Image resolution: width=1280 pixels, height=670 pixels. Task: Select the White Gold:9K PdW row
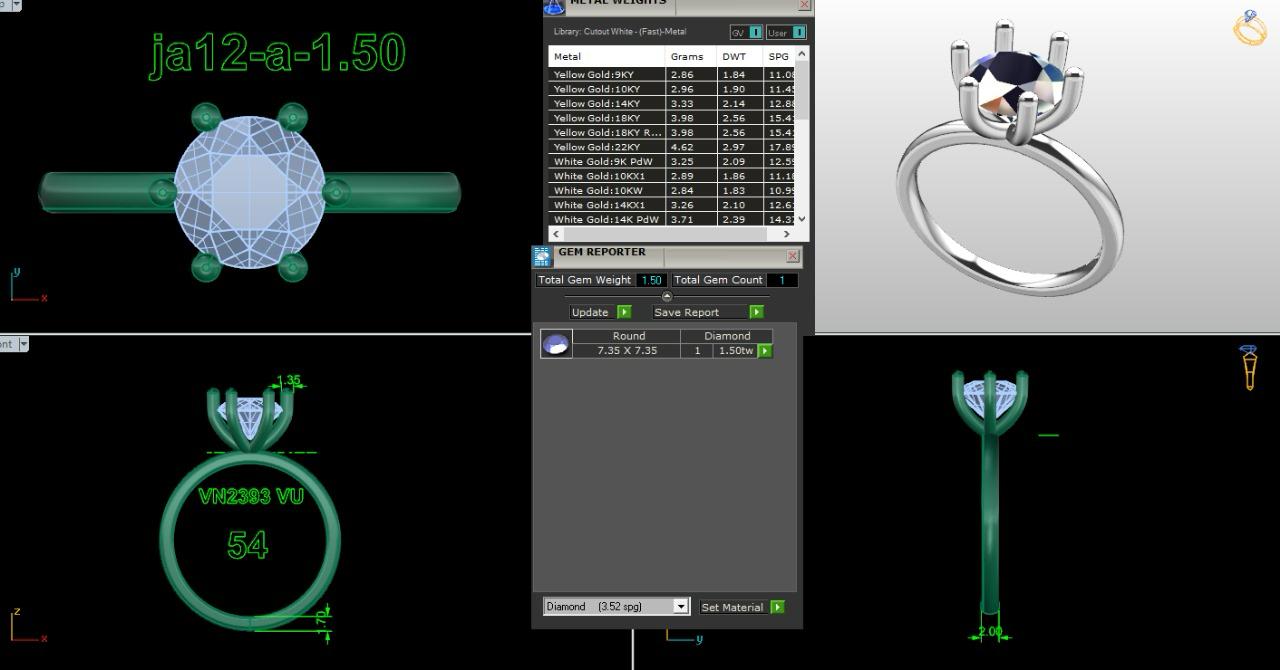pyautogui.click(x=672, y=162)
